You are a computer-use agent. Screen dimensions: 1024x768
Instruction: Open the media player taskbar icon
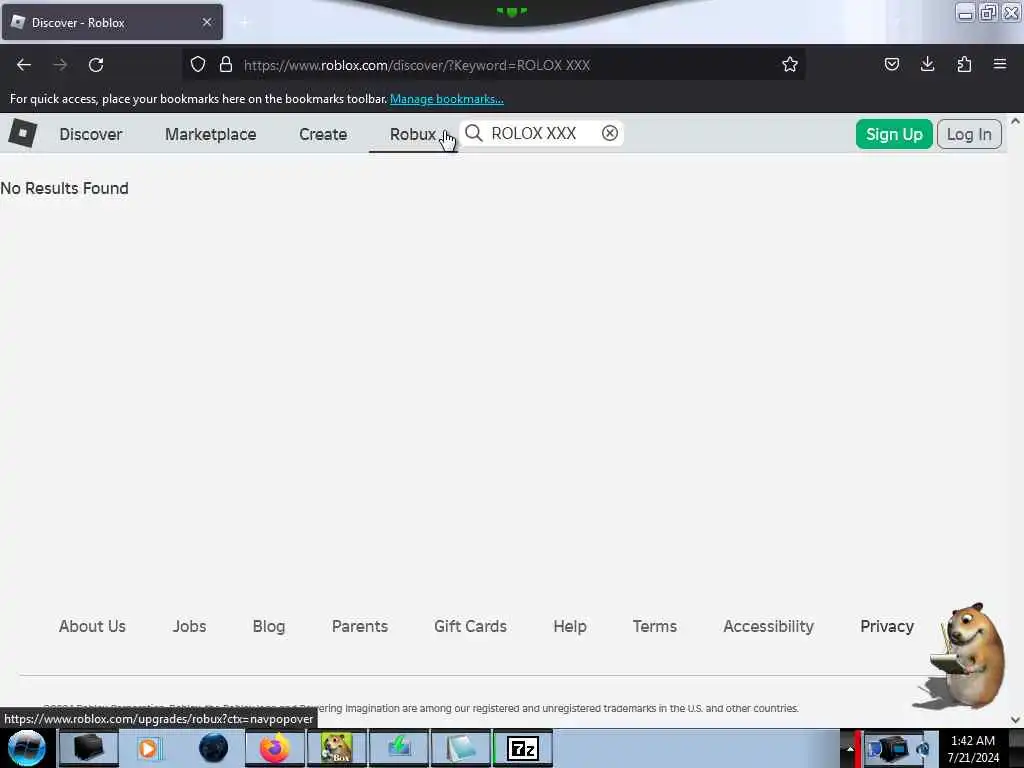(x=150, y=748)
